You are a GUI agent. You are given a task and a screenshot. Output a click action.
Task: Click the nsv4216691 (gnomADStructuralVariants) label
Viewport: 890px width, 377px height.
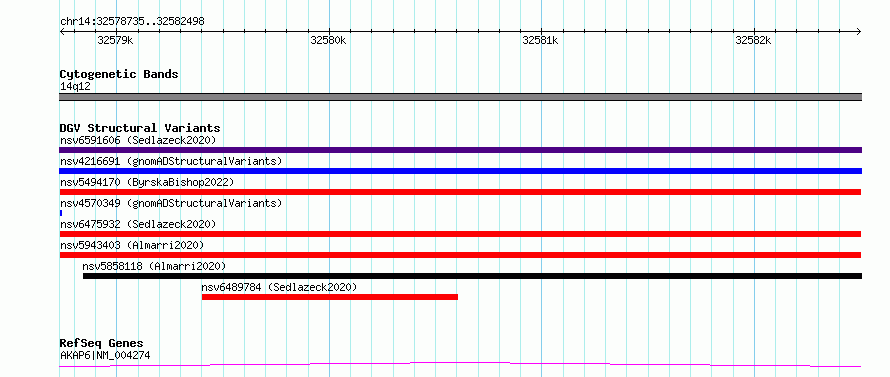click(171, 161)
